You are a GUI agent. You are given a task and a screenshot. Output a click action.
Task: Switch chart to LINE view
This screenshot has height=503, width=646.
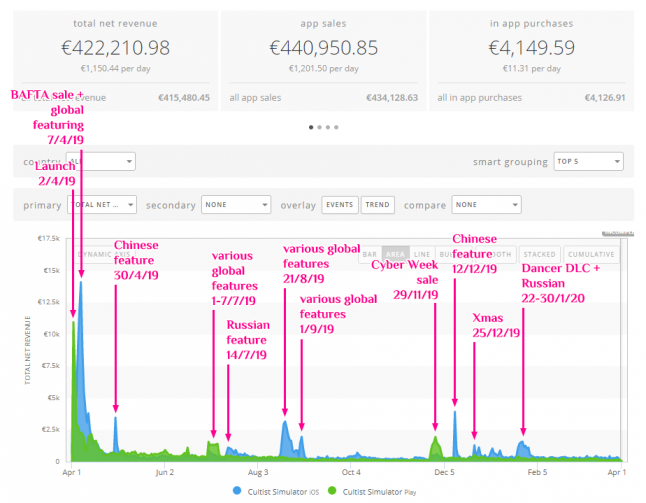pos(422,254)
